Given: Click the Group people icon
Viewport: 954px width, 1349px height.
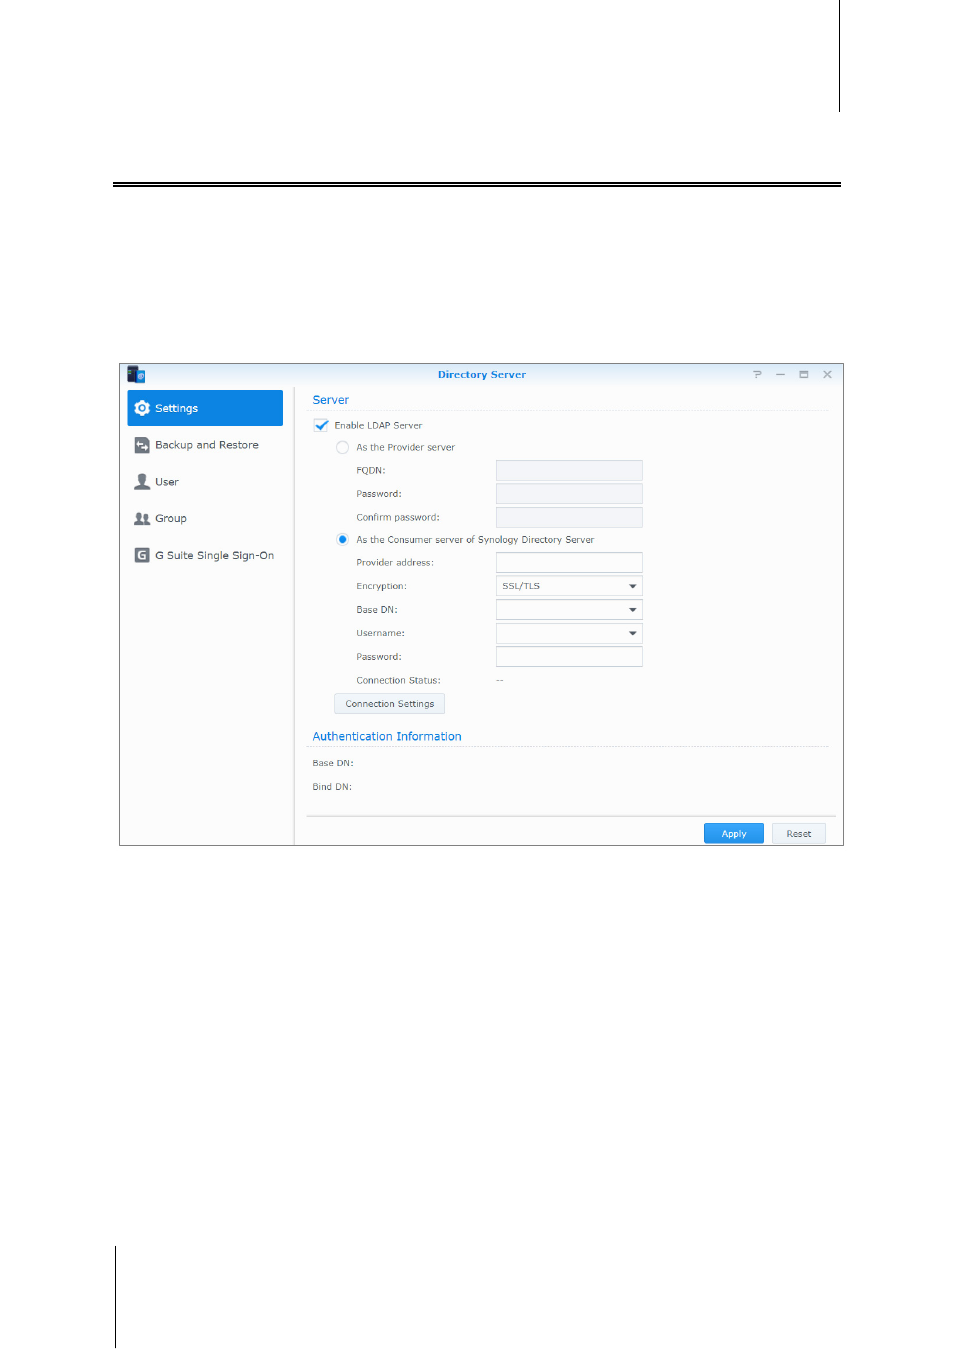Looking at the screenshot, I should pyautogui.click(x=142, y=518).
